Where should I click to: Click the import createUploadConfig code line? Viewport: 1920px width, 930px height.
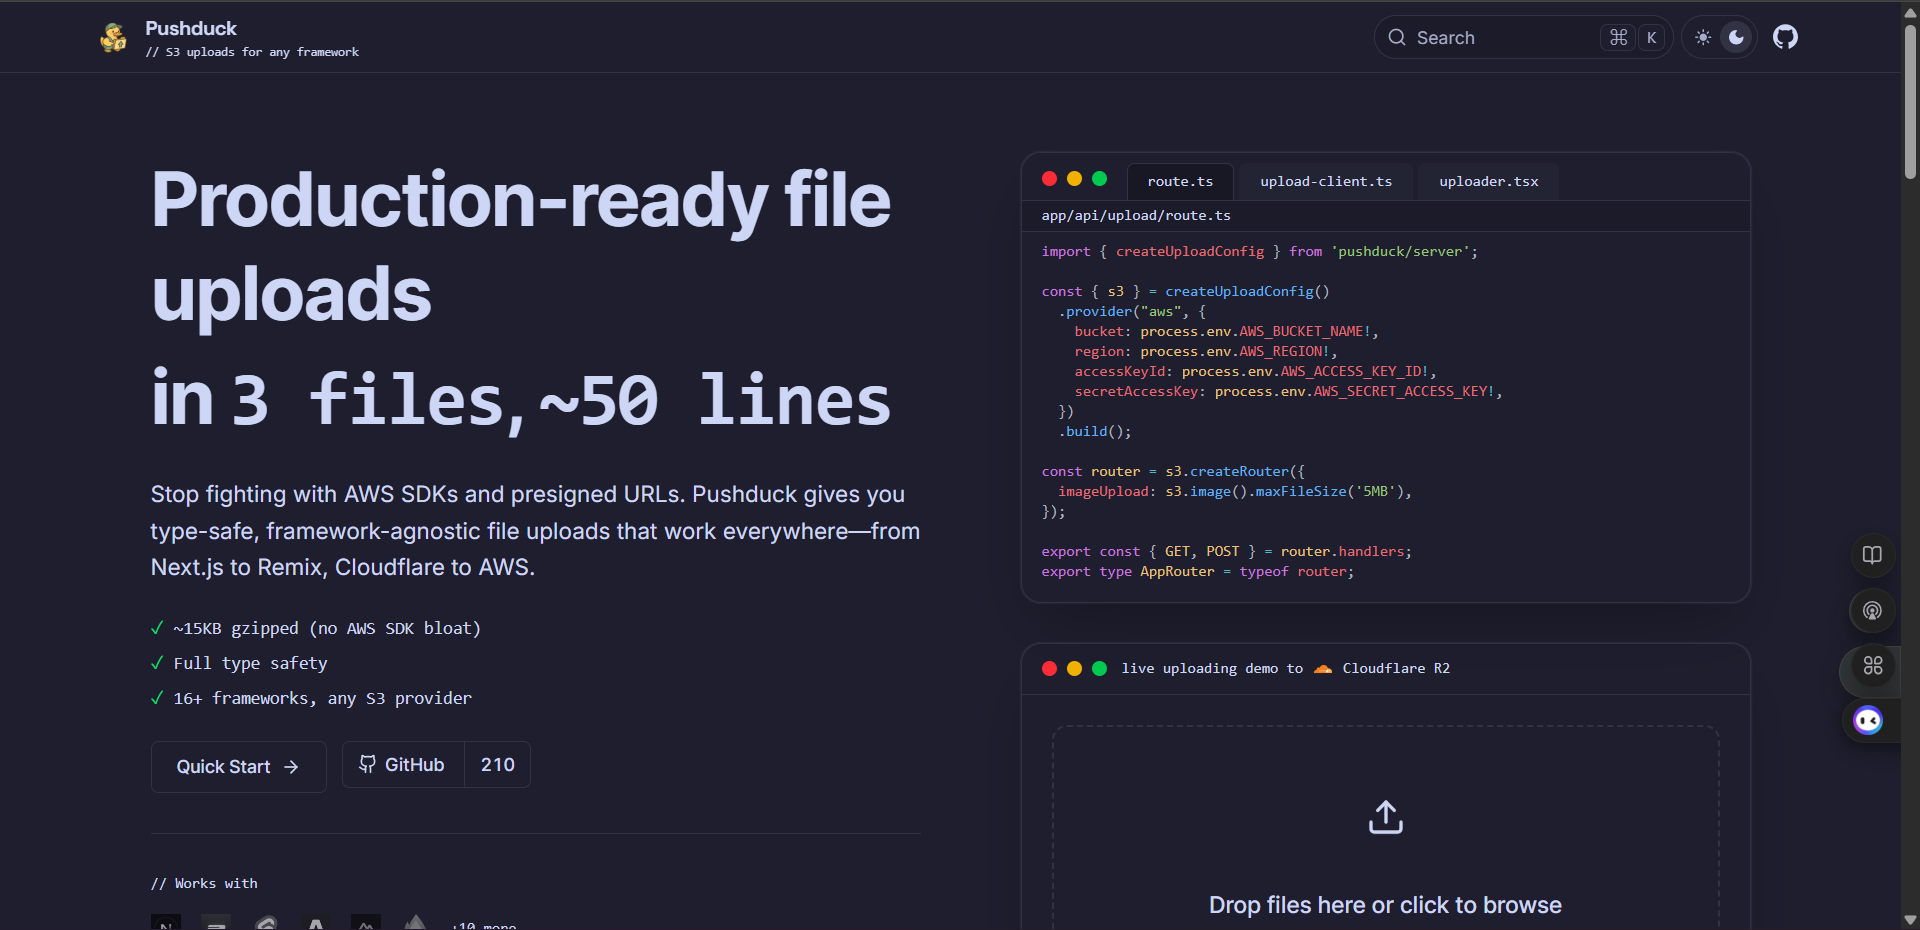tap(1259, 251)
